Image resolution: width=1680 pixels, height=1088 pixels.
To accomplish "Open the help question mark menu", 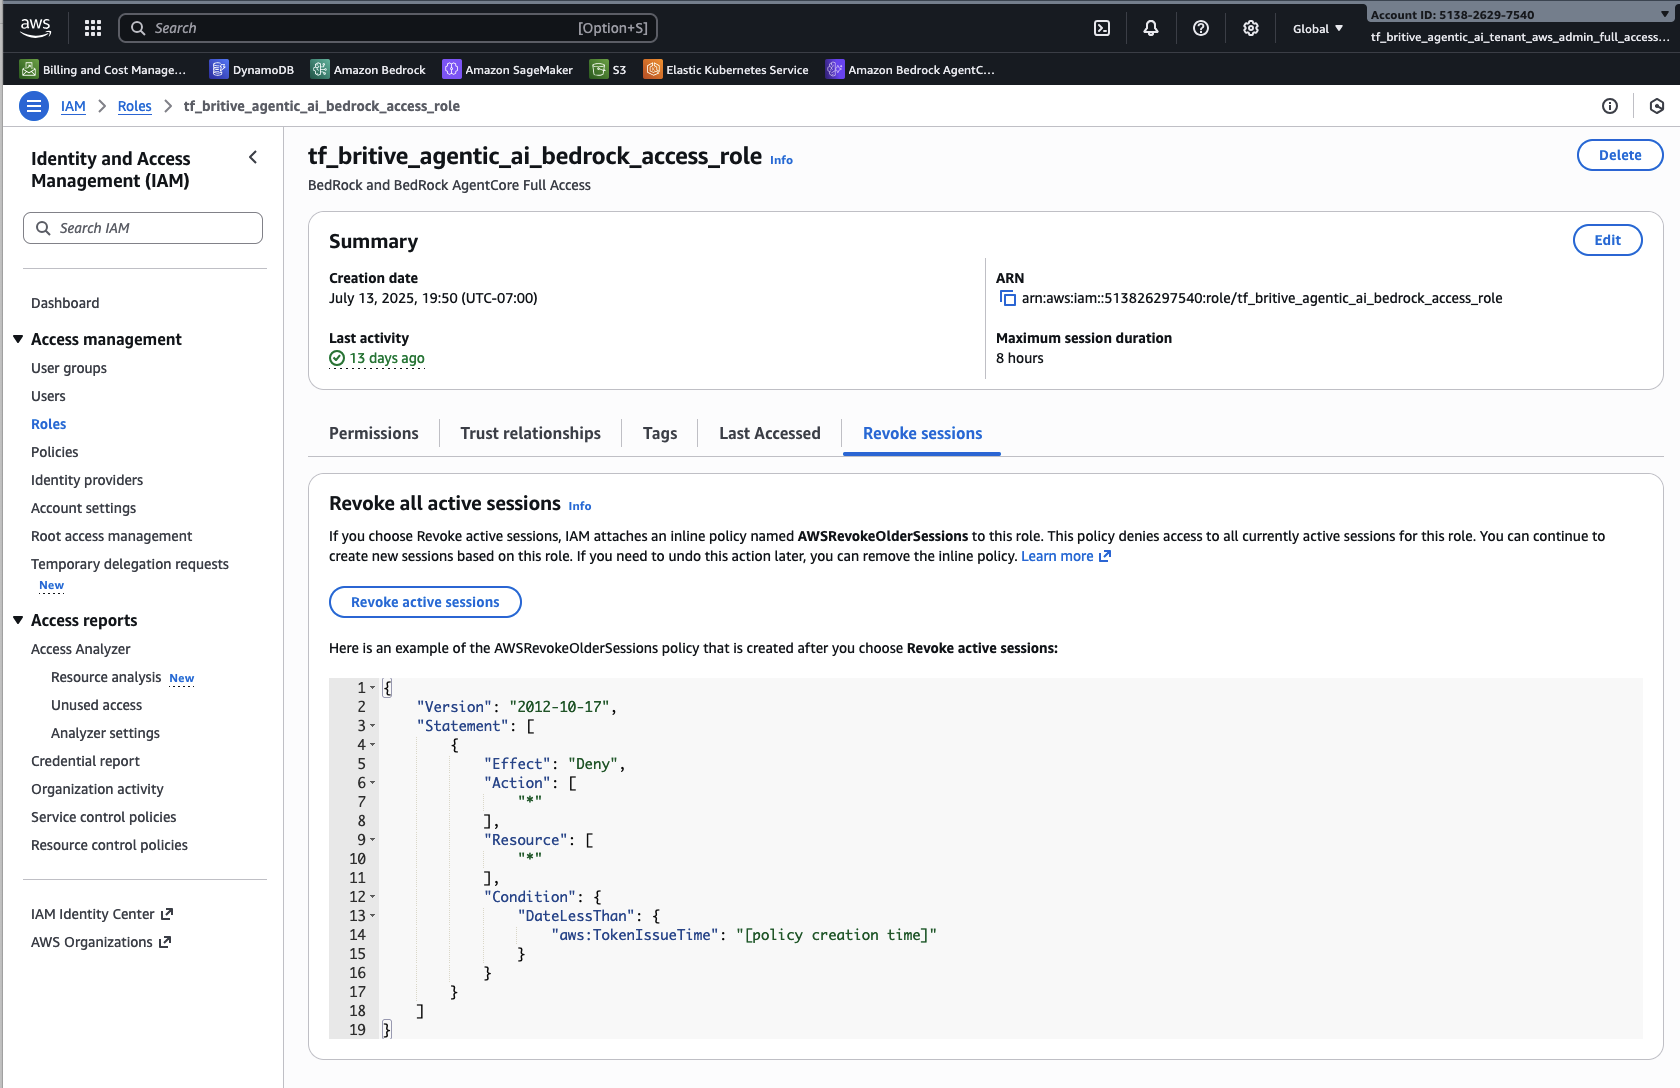I will click(1201, 28).
